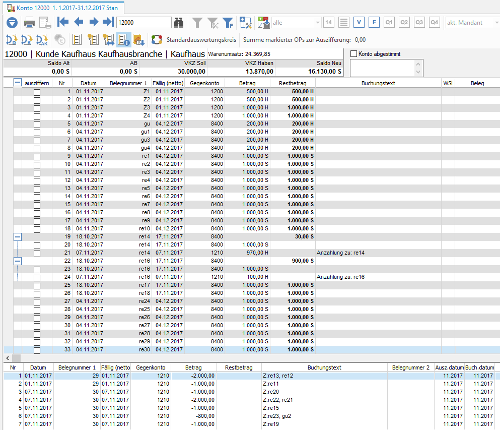The height and width of the screenshot is (430, 500).
Task: Click the expand/collapse plus-minus icon
Action: coord(246,23)
